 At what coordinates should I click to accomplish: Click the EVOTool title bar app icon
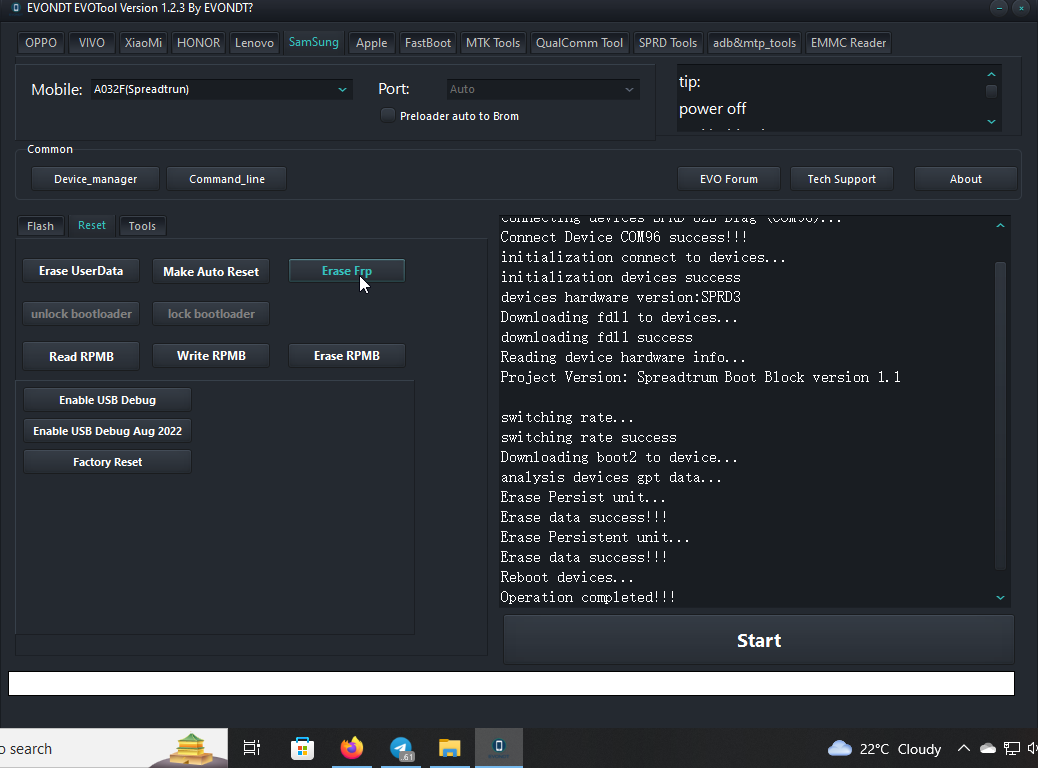(x=16, y=8)
